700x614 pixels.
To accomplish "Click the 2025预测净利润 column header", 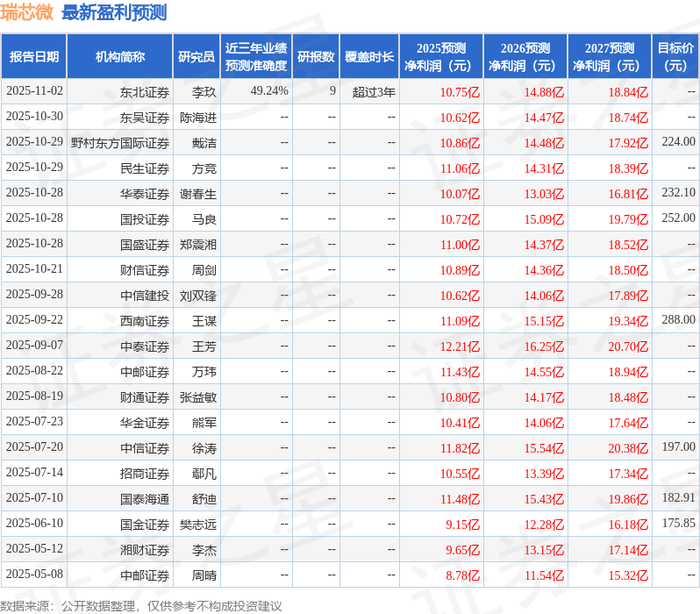I will coord(441,57).
